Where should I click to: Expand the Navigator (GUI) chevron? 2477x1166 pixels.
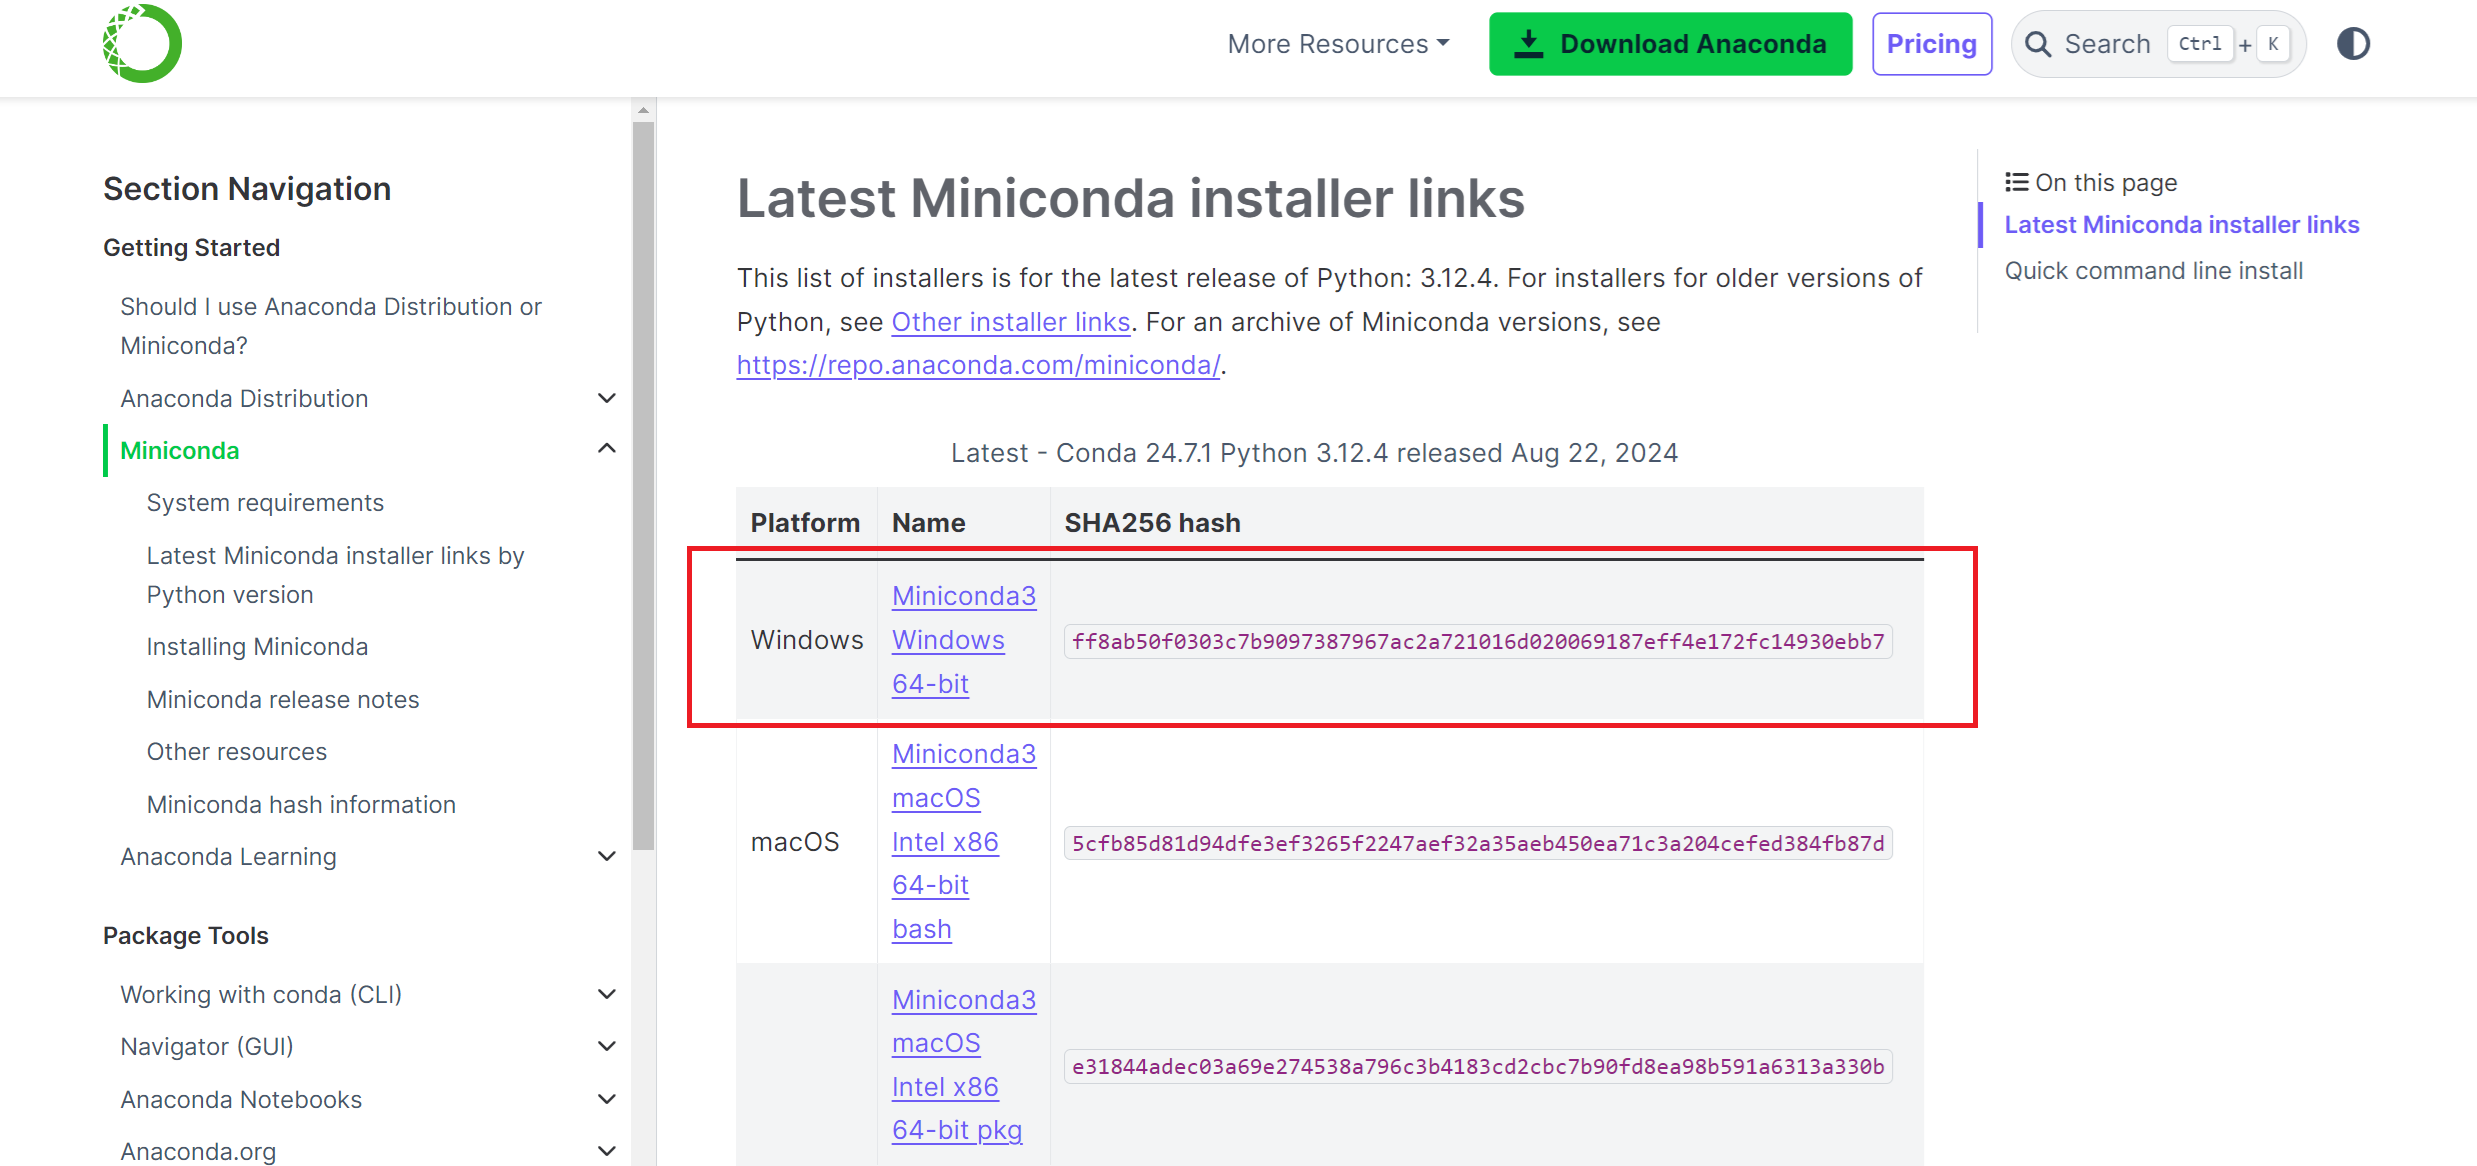(606, 1046)
